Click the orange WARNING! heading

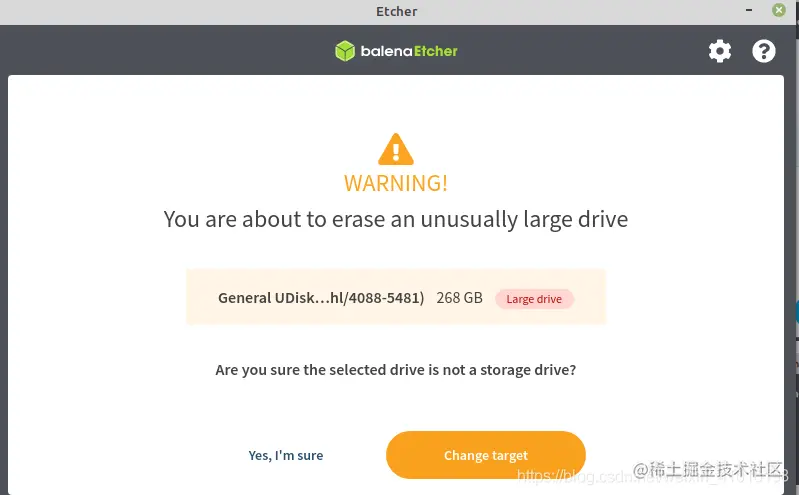(396, 183)
